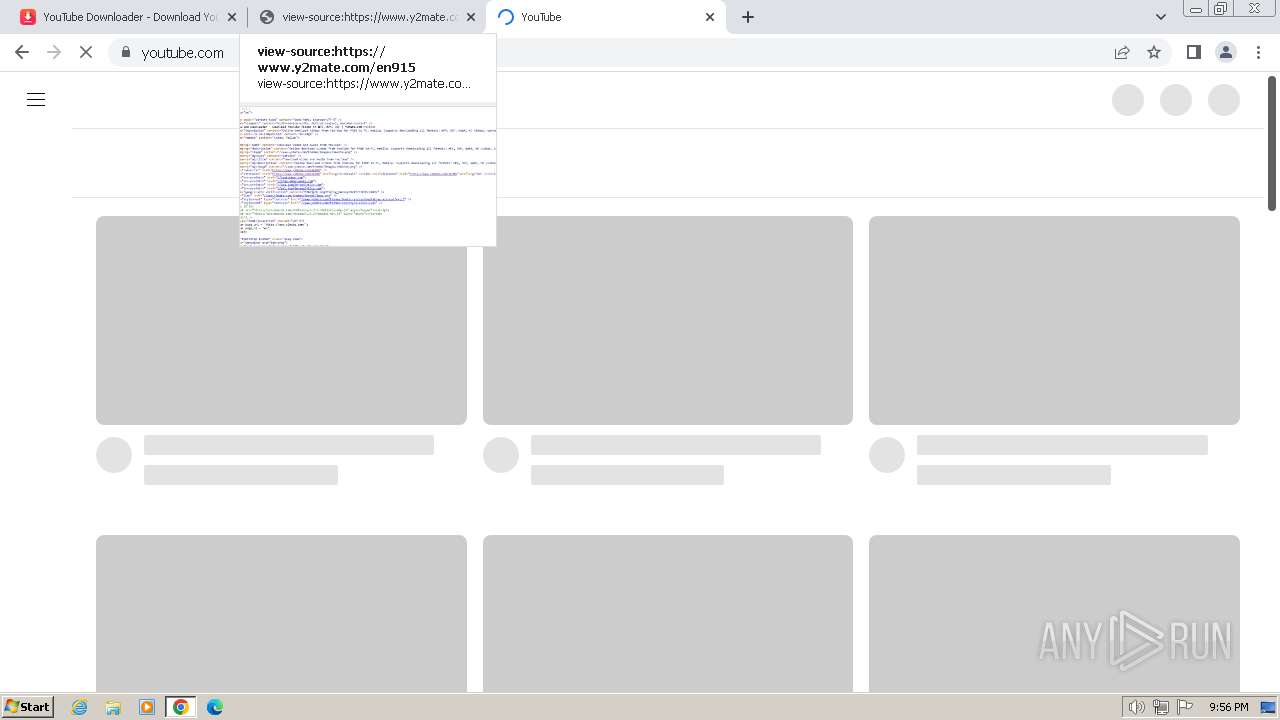Open the Chrome three-dot menu

tap(1258, 52)
